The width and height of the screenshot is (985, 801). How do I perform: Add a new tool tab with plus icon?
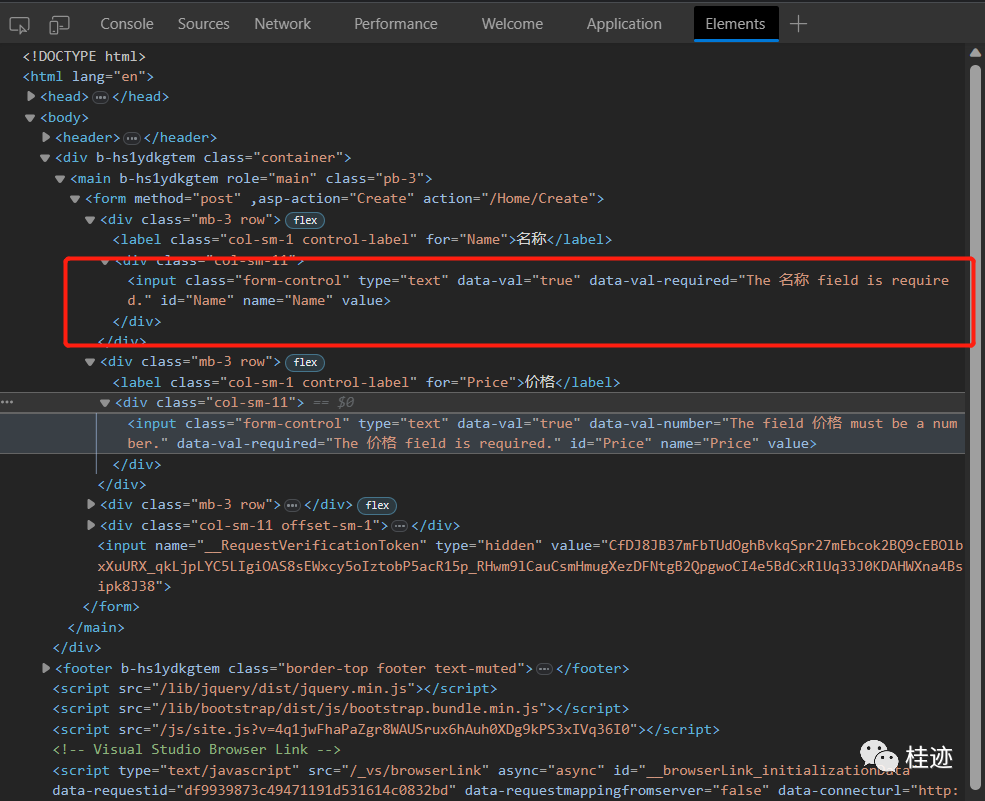click(798, 24)
